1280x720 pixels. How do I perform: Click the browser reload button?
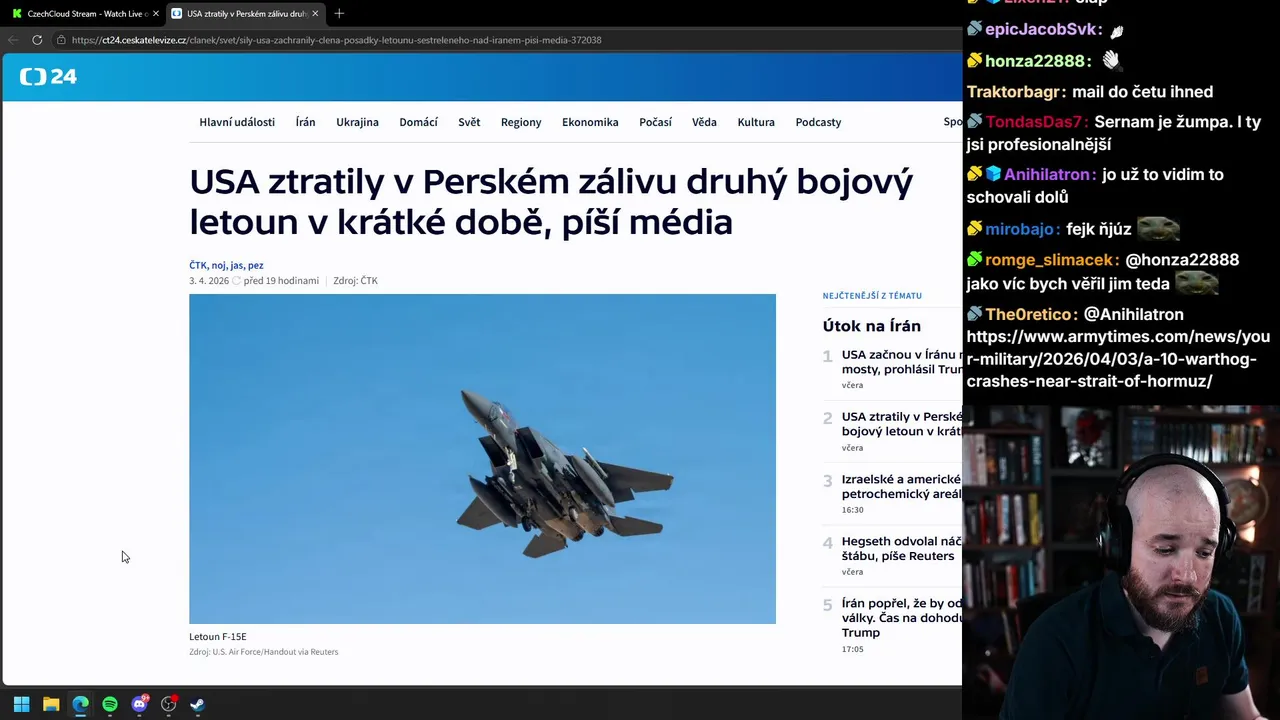point(37,40)
